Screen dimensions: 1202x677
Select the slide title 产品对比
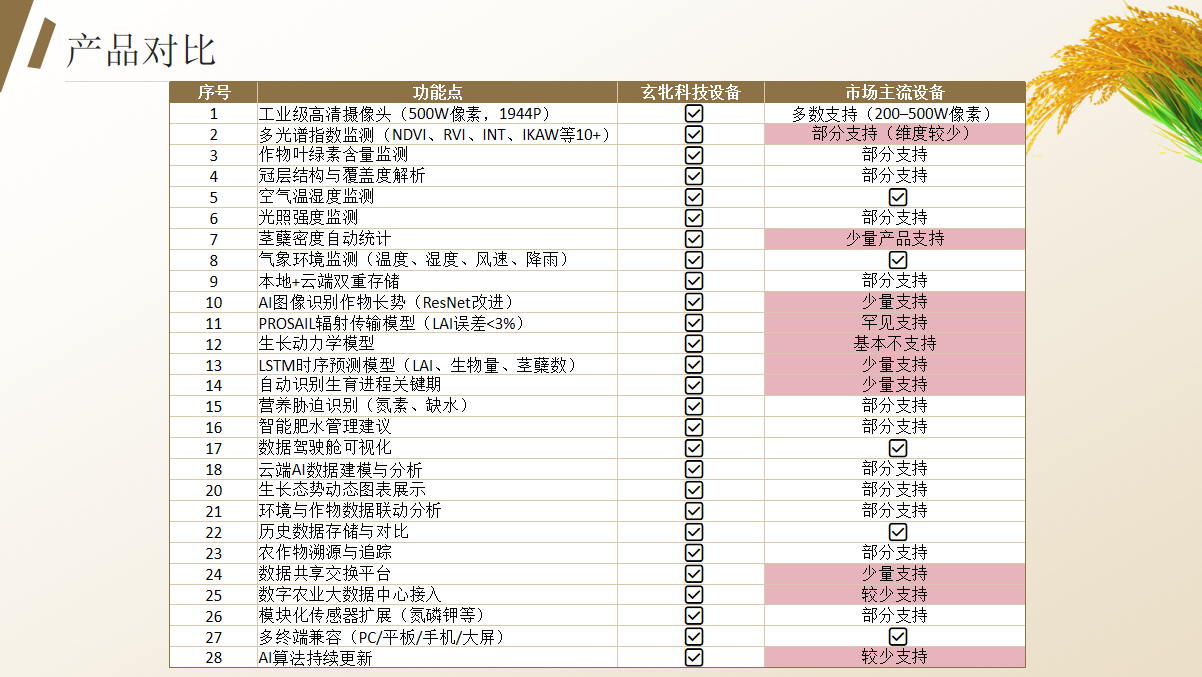140,50
